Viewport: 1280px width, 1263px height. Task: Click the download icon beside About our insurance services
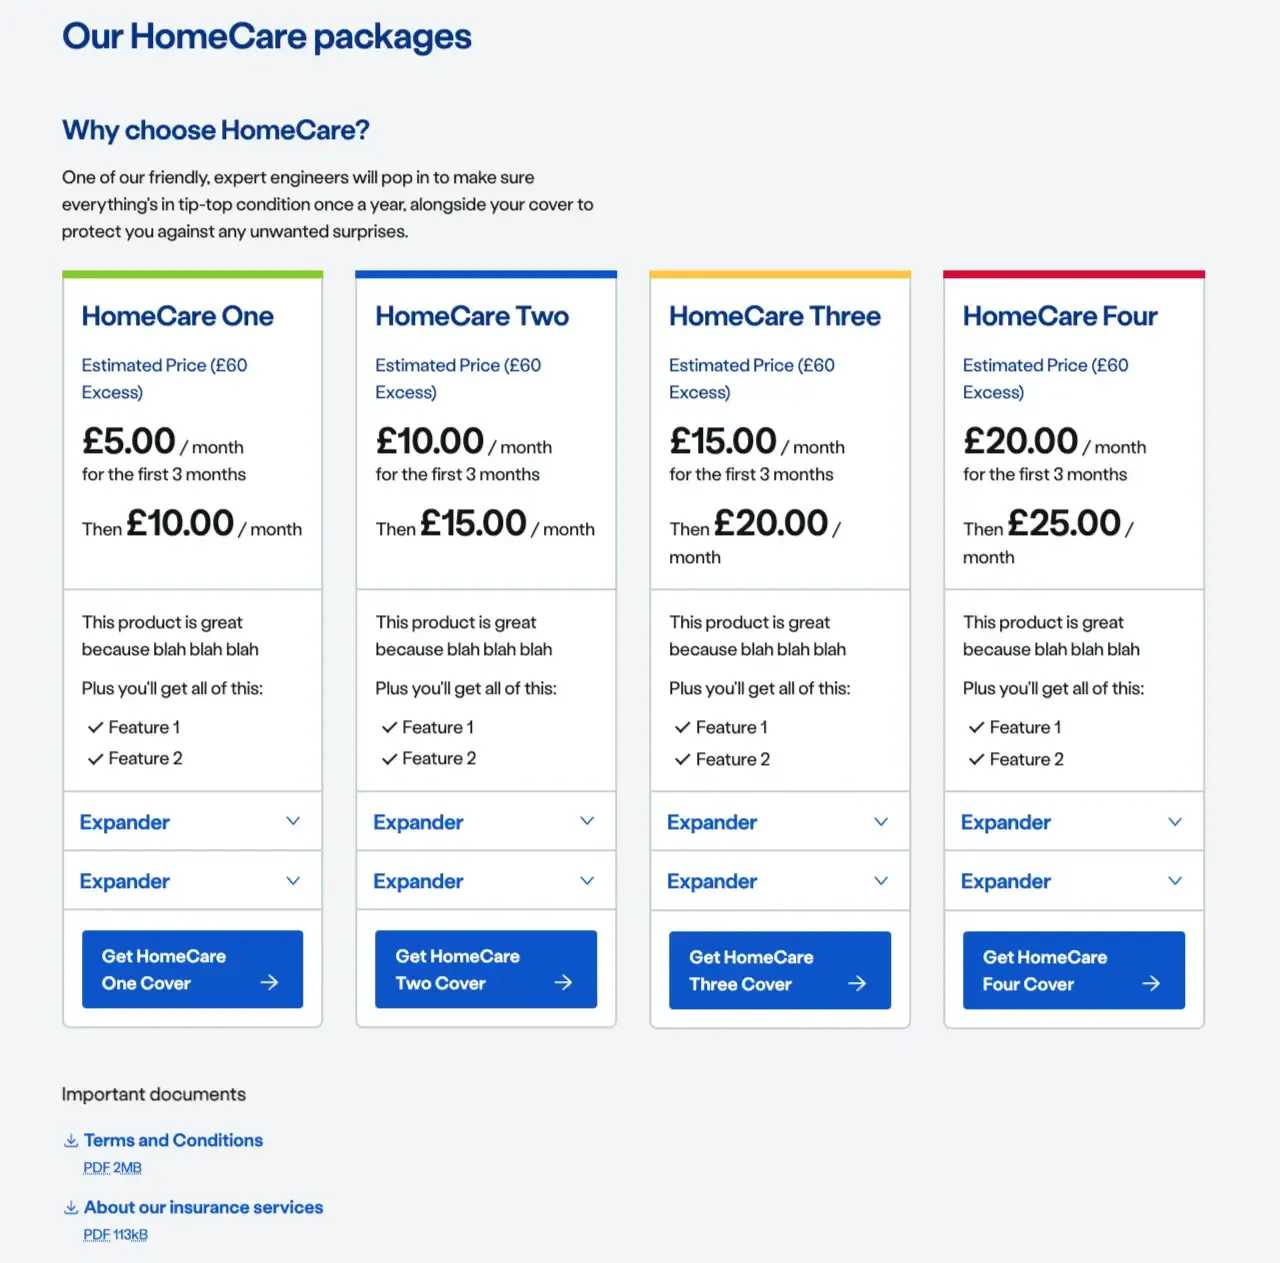point(71,1206)
